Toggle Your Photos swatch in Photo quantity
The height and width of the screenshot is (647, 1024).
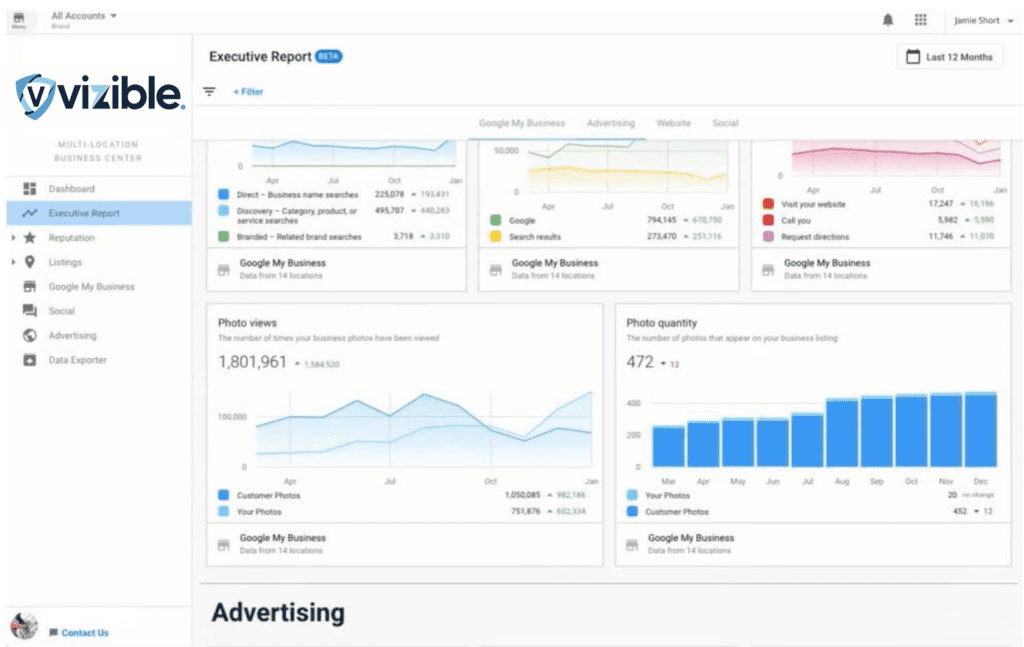click(632, 495)
